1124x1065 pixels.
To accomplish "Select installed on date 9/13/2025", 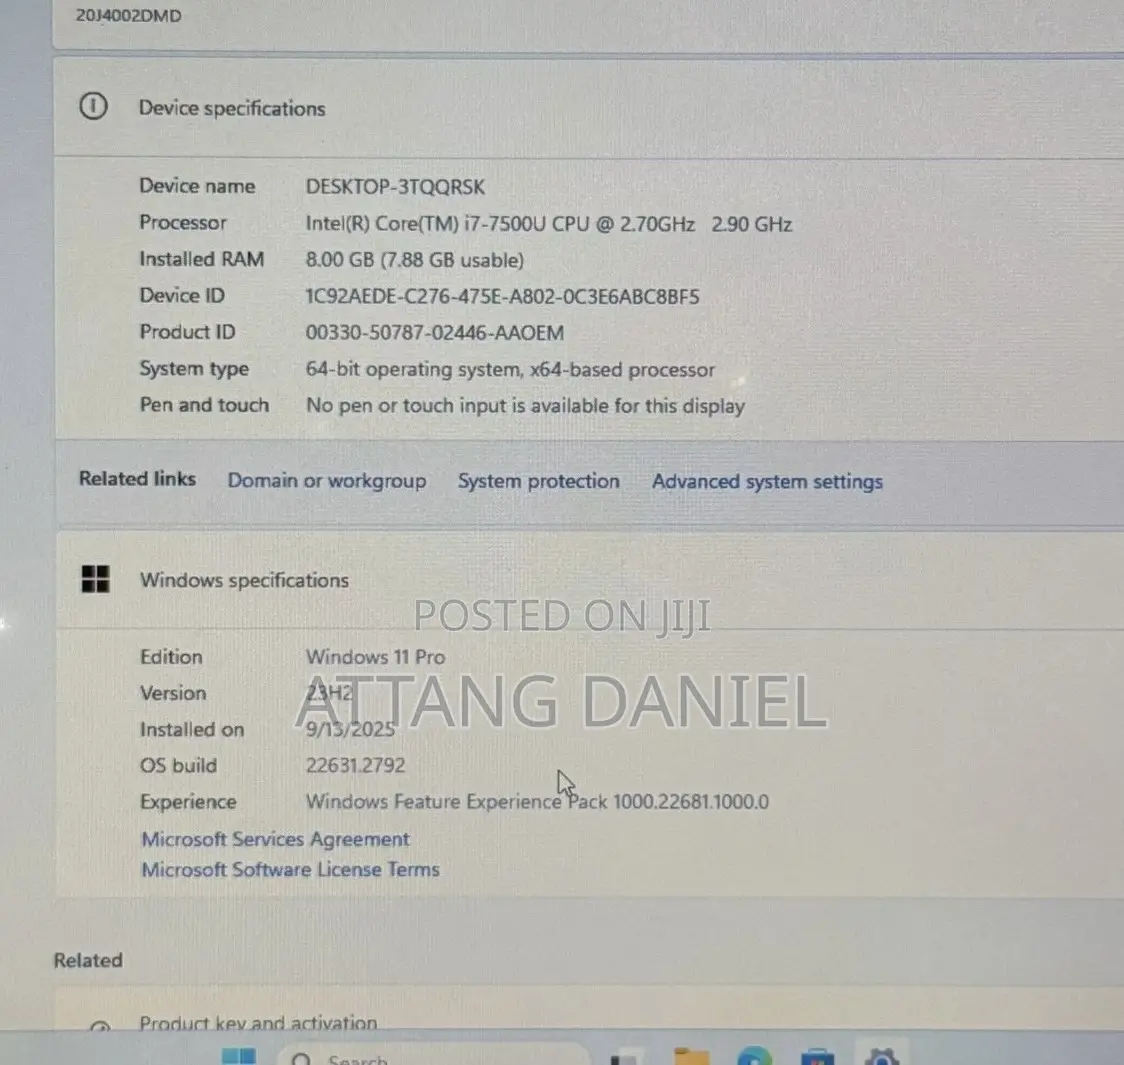I will pos(350,730).
